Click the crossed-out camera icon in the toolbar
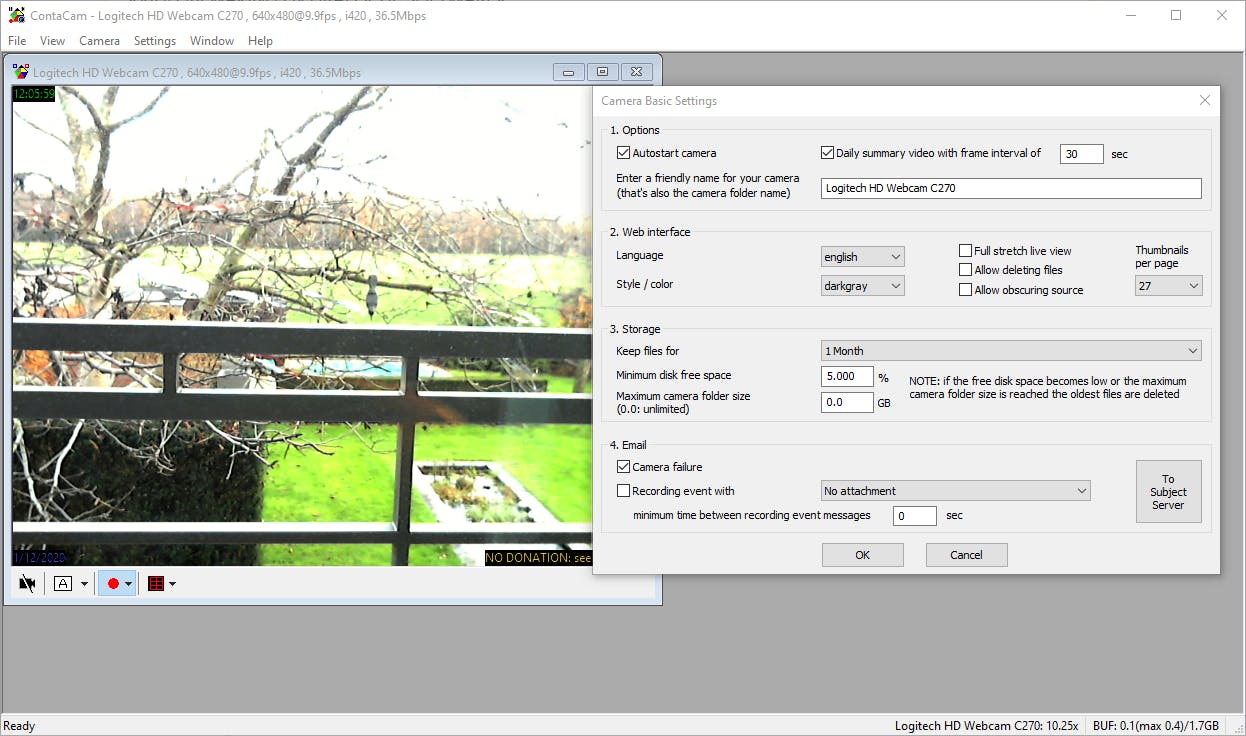The width and height of the screenshot is (1246, 736). pos(27,584)
